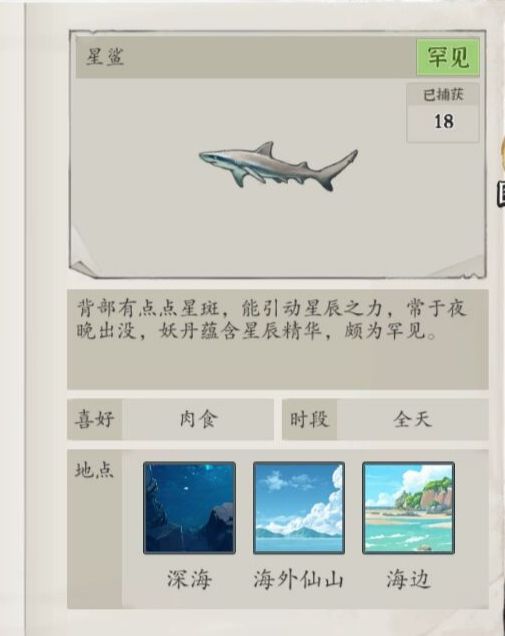This screenshot has height=636, width=505.
Task: Click the caught count number 18
Action: (x=443, y=121)
